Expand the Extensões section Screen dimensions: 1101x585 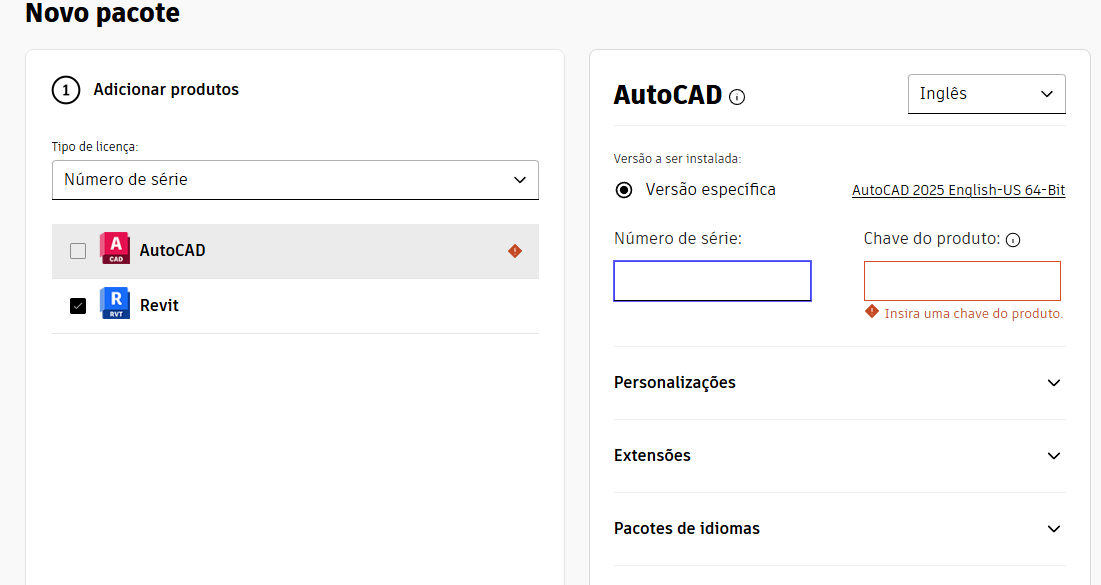click(x=839, y=456)
